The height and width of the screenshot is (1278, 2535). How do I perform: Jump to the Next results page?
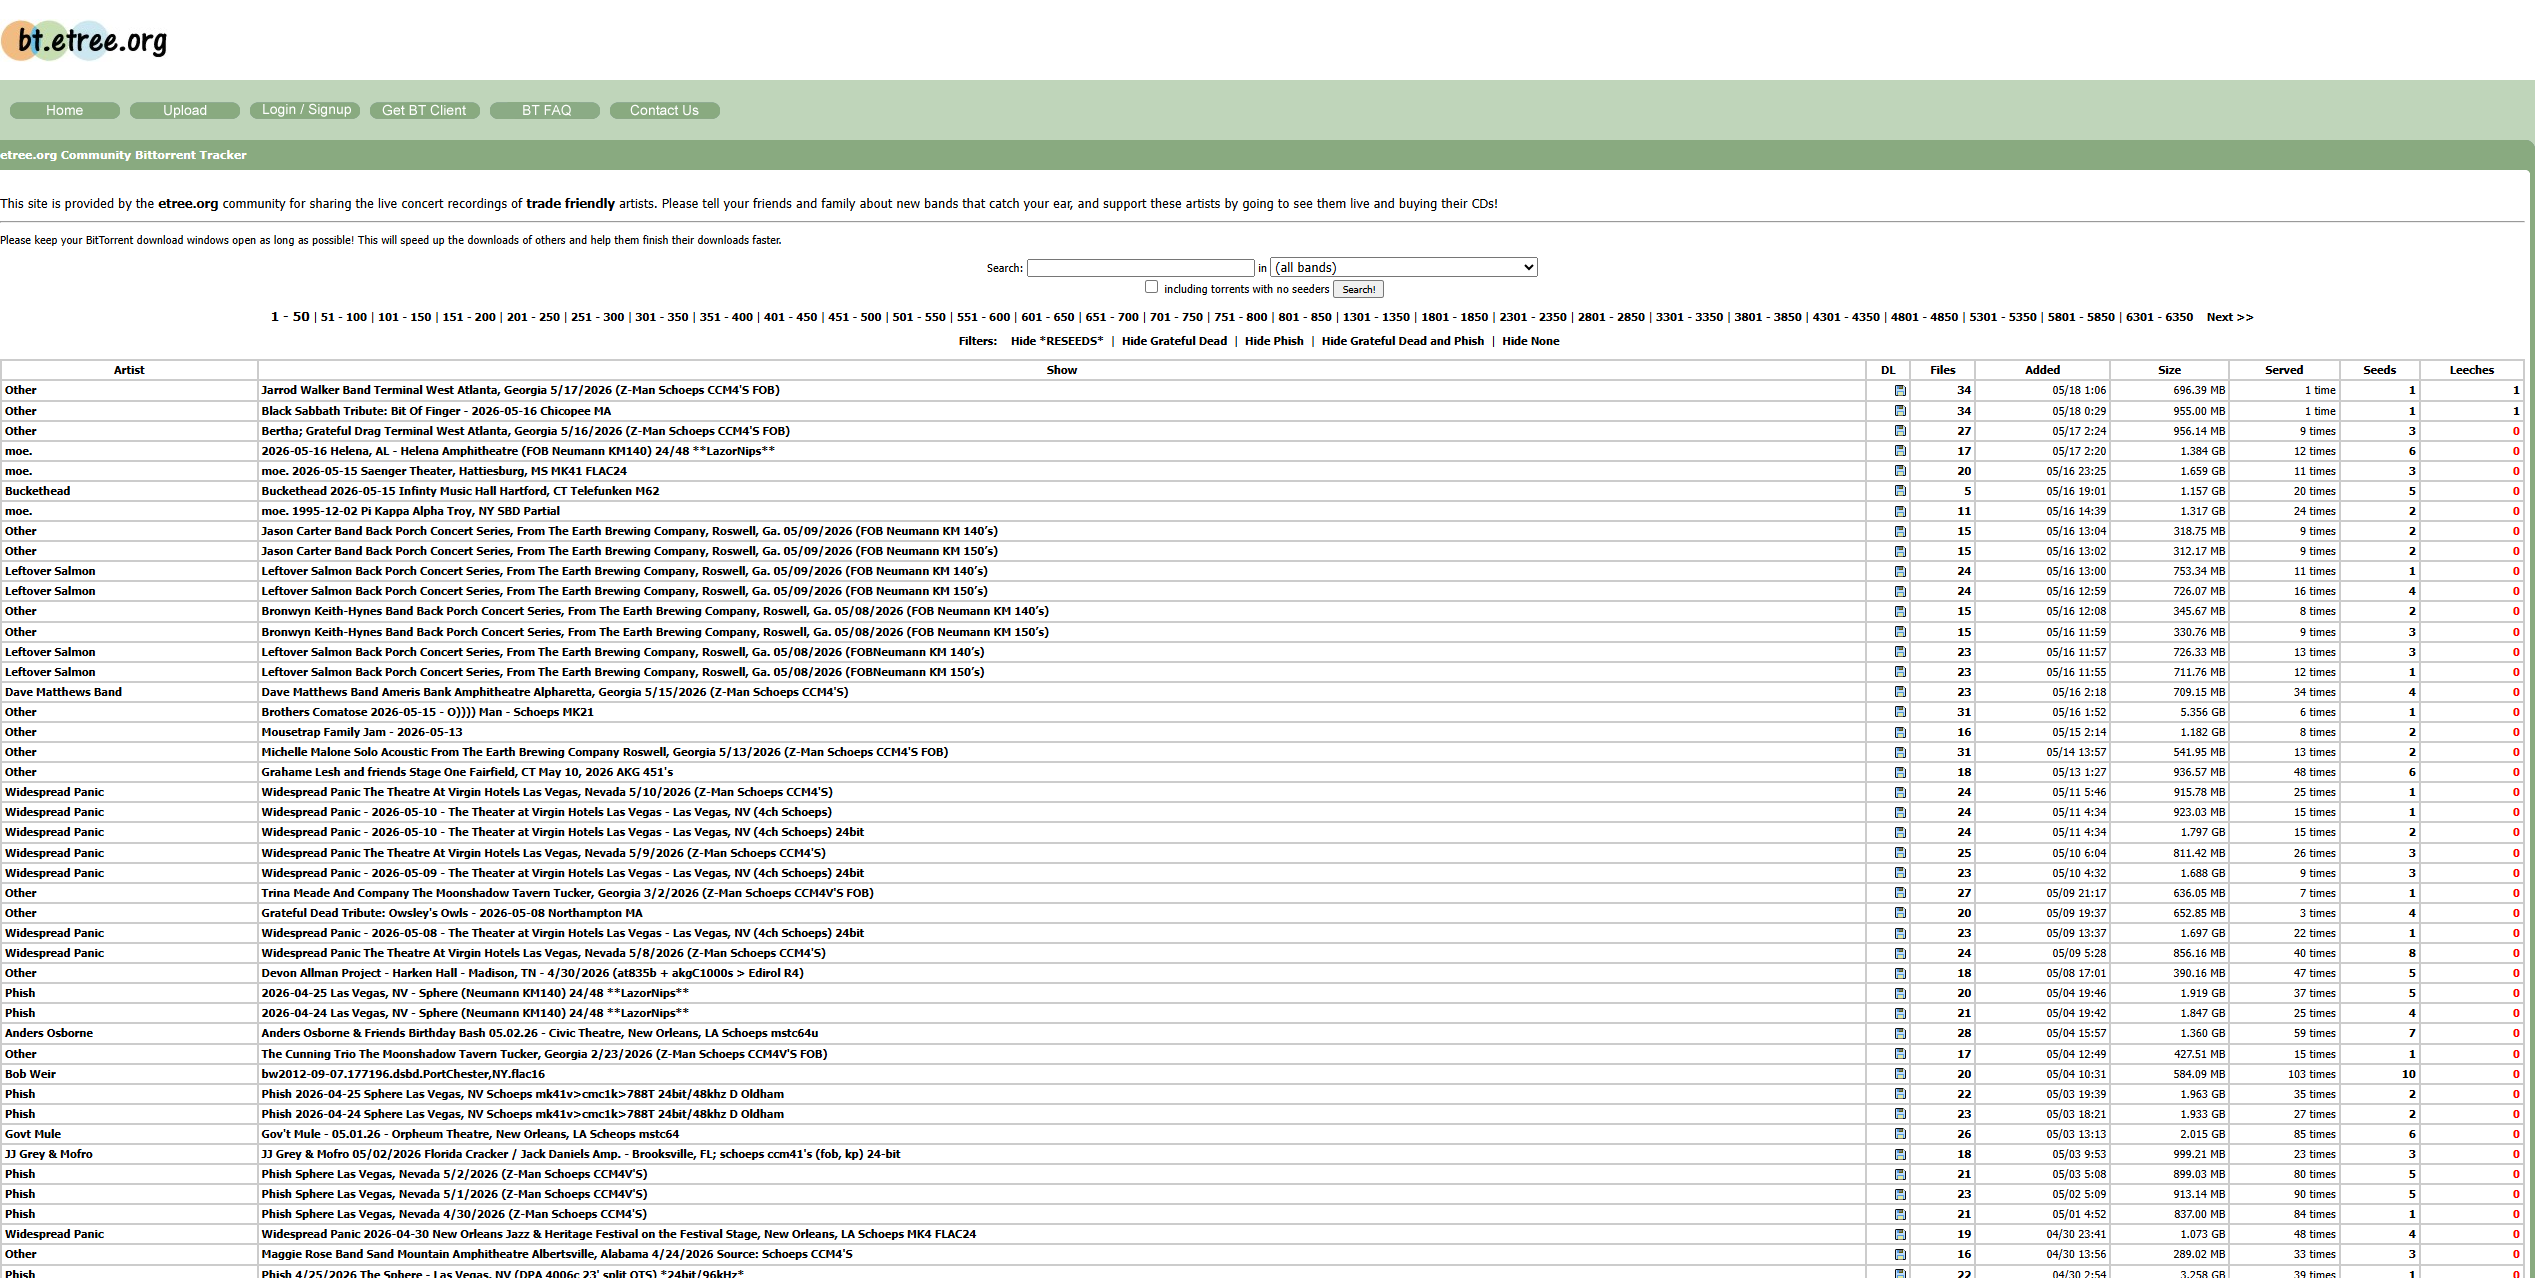(x=2230, y=317)
